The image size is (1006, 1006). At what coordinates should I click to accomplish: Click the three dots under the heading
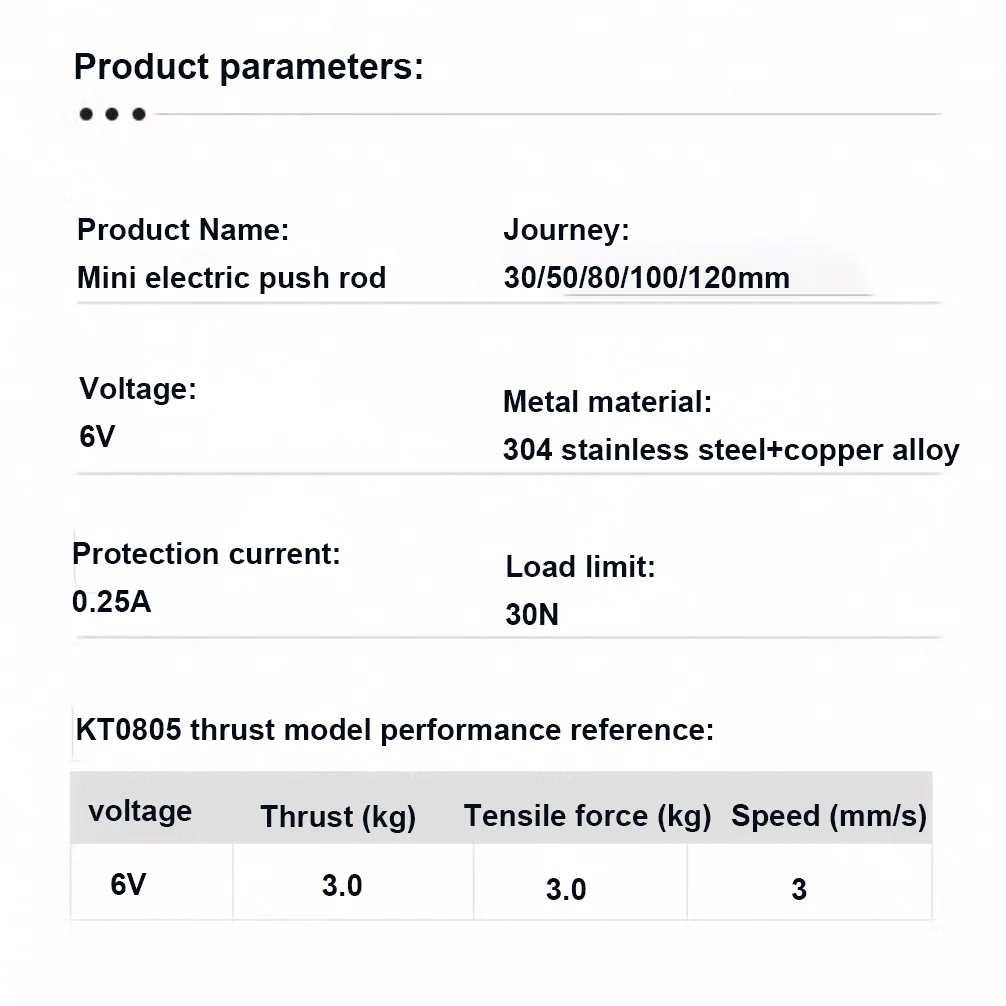click(112, 114)
